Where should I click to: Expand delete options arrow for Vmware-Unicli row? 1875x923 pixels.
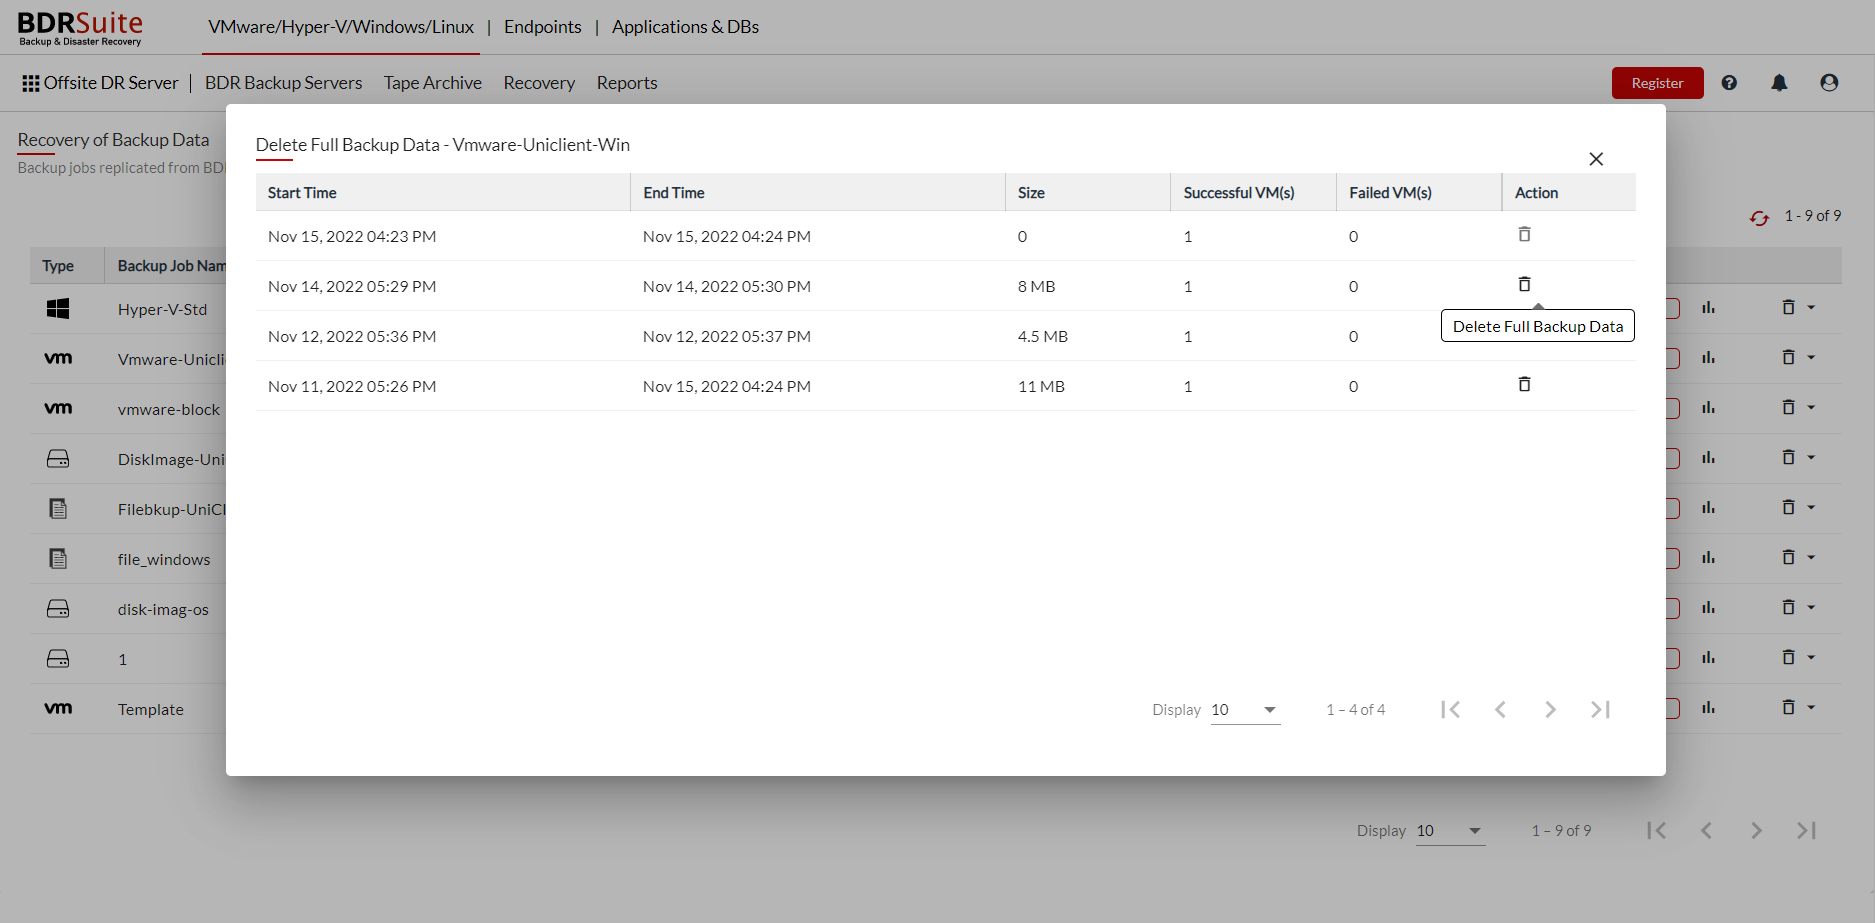tap(1811, 358)
